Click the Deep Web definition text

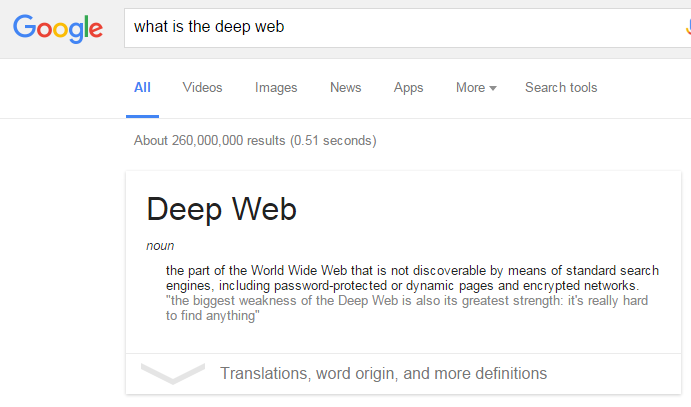[412, 278]
